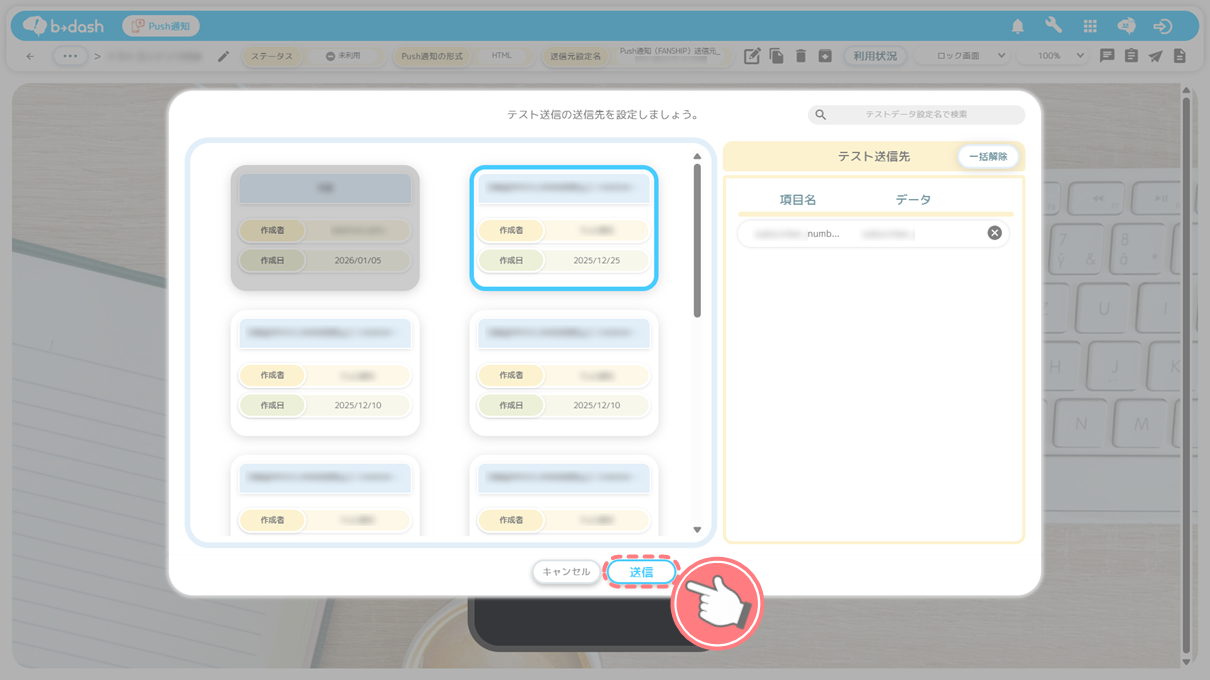Click the pencil rename icon
The height and width of the screenshot is (680, 1210).
(x=224, y=56)
